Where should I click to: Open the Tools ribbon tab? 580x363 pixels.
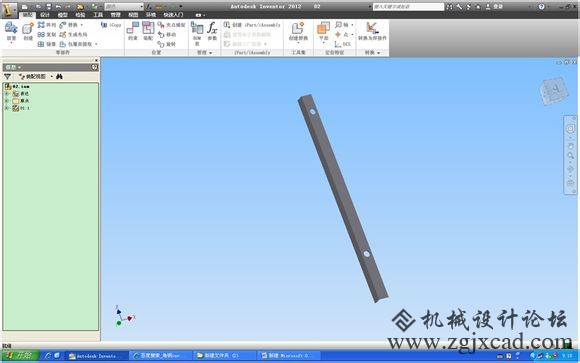[x=98, y=15]
